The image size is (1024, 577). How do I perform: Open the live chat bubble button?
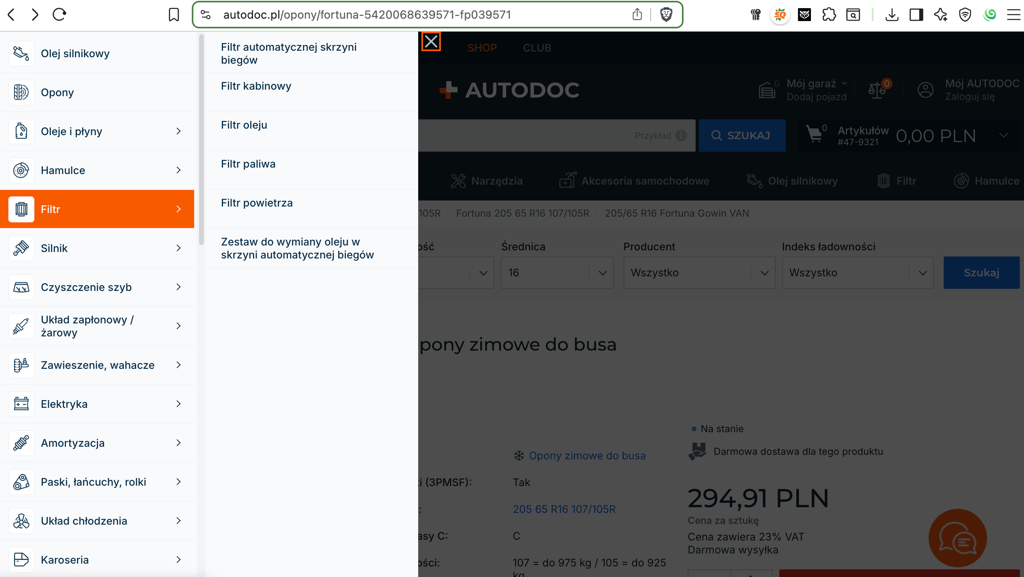tap(957, 538)
